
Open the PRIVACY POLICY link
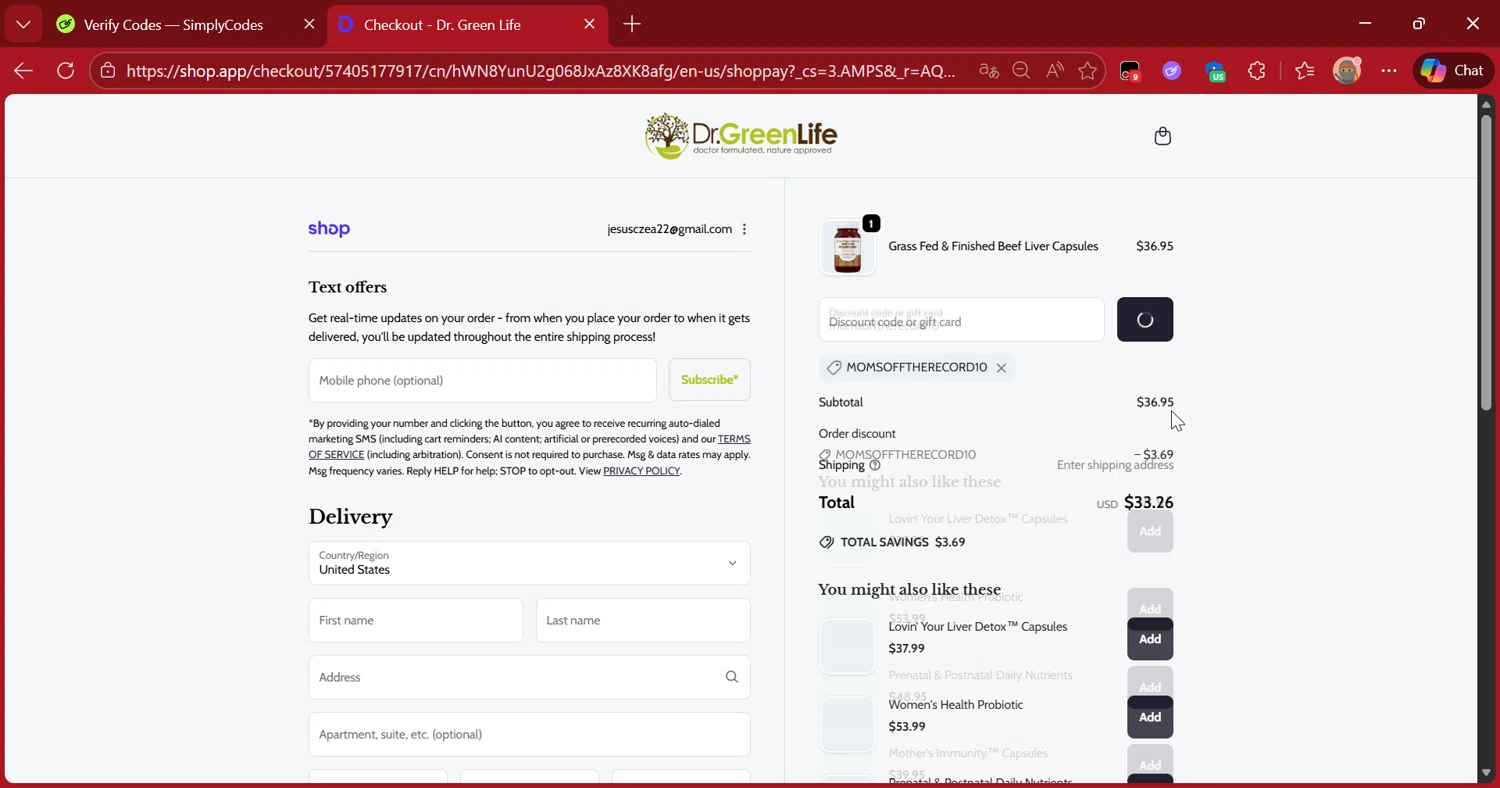pos(641,471)
